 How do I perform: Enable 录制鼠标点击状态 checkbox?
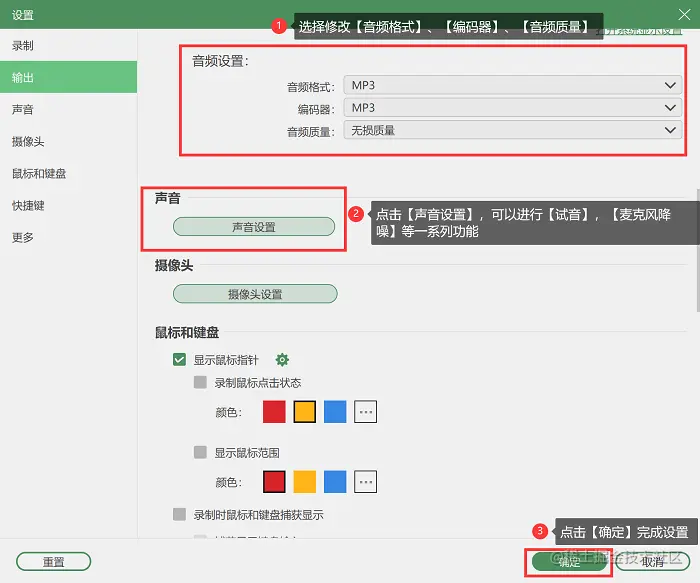coord(200,382)
